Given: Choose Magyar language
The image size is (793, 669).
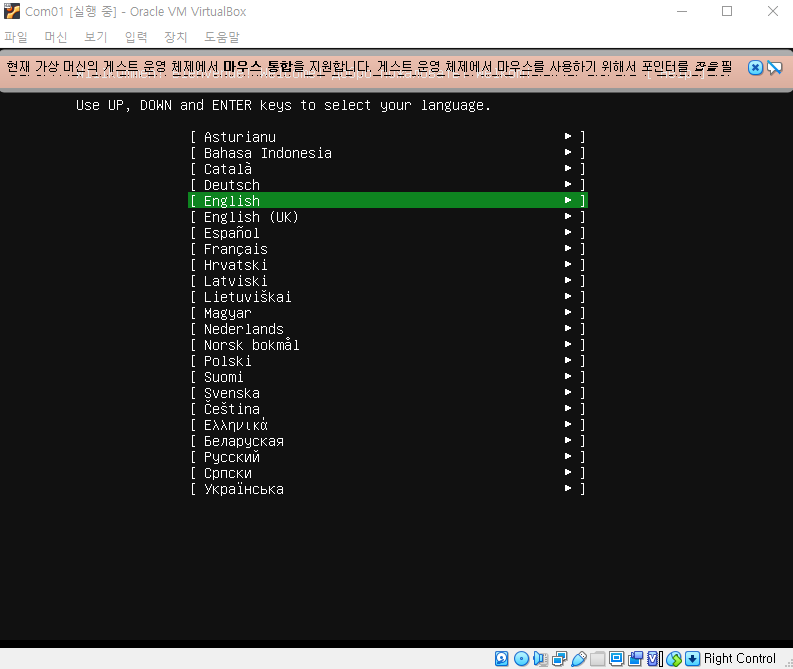Looking at the screenshot, I should tap(387, 313).
